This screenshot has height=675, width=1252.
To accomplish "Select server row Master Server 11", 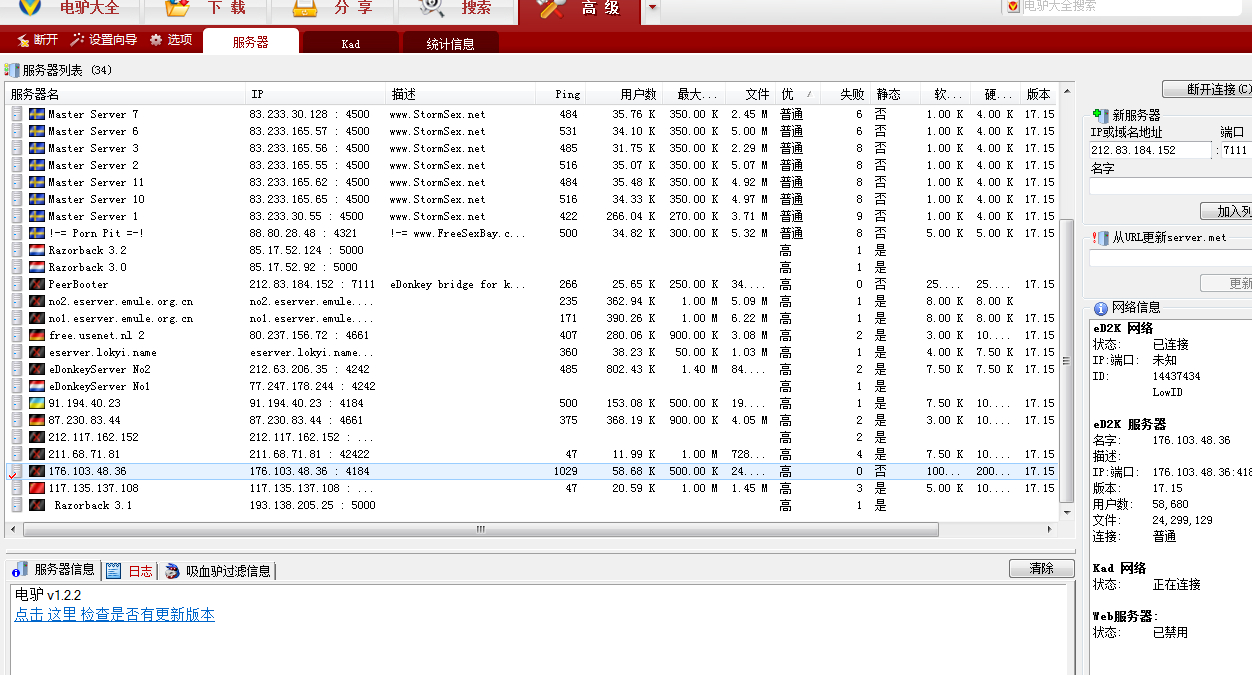I will pyautogui.click(x=532, y=182).
